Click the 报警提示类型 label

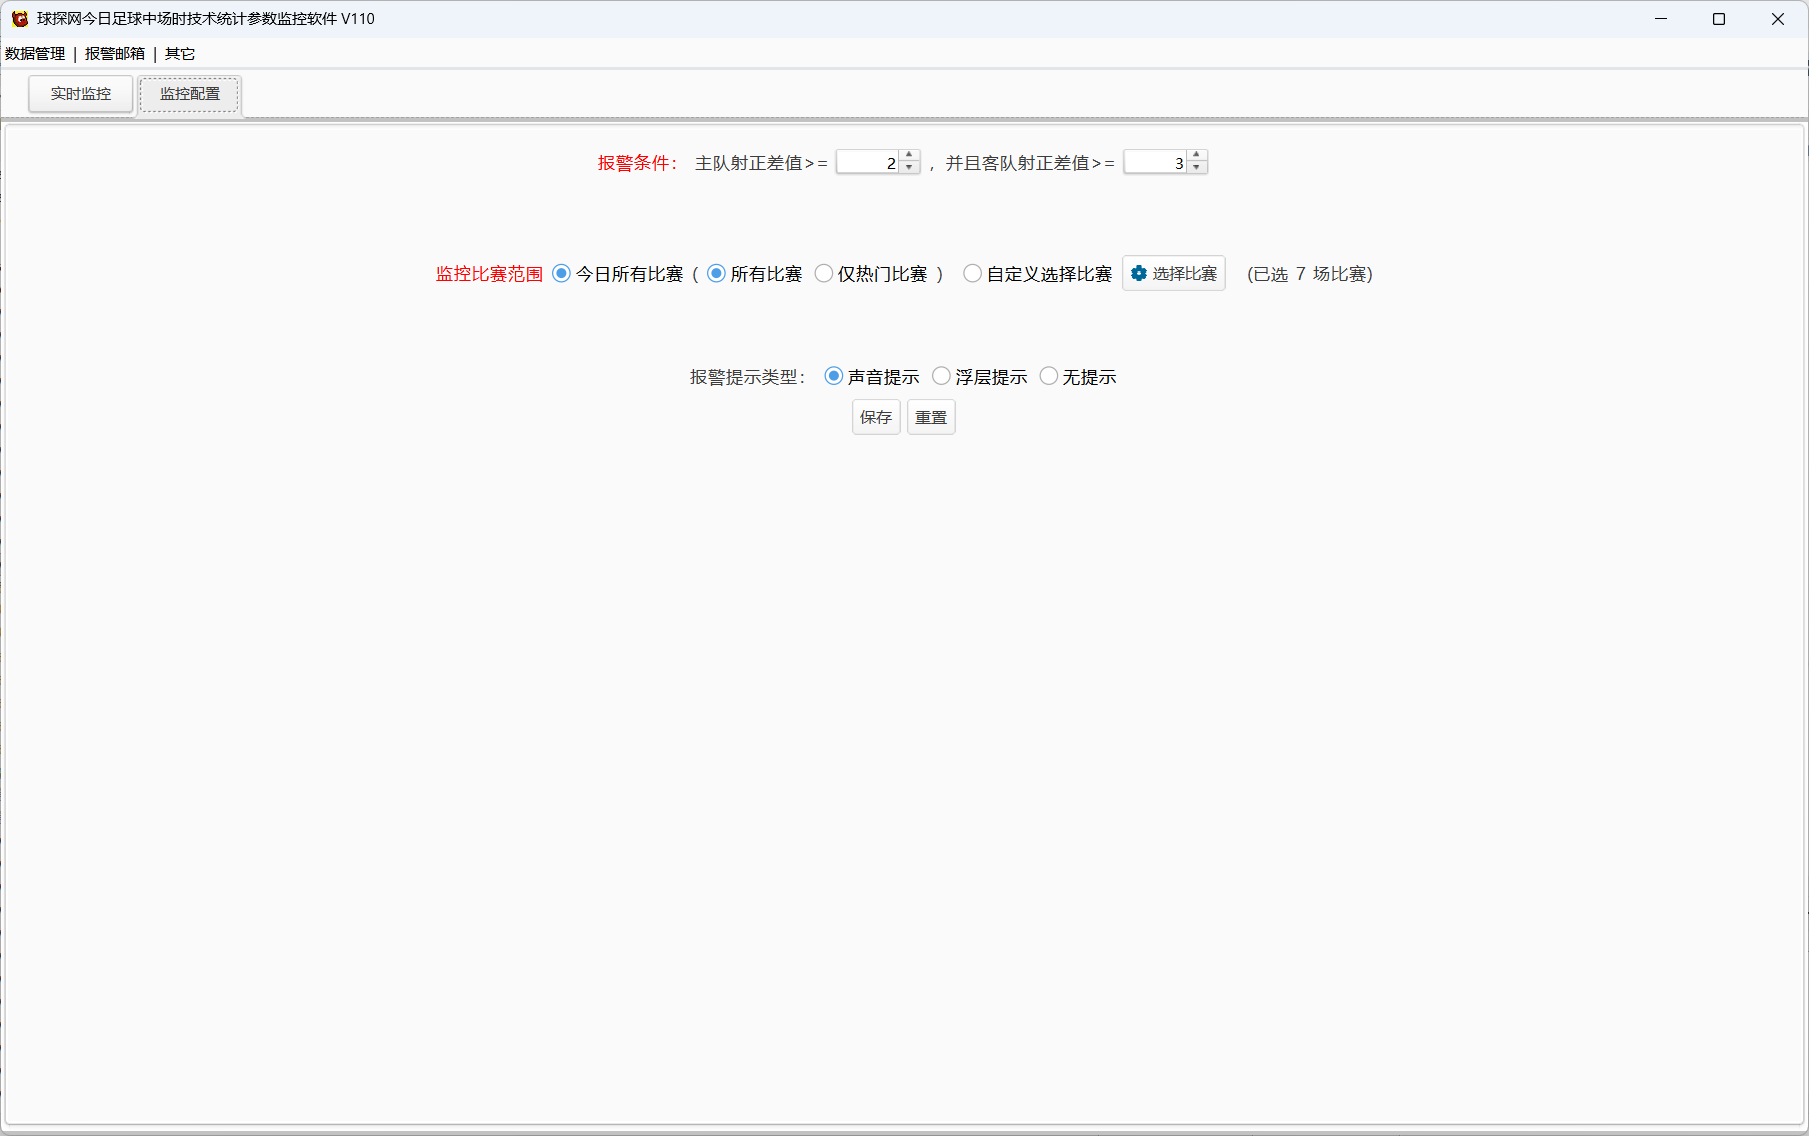[x=747, y=377]
